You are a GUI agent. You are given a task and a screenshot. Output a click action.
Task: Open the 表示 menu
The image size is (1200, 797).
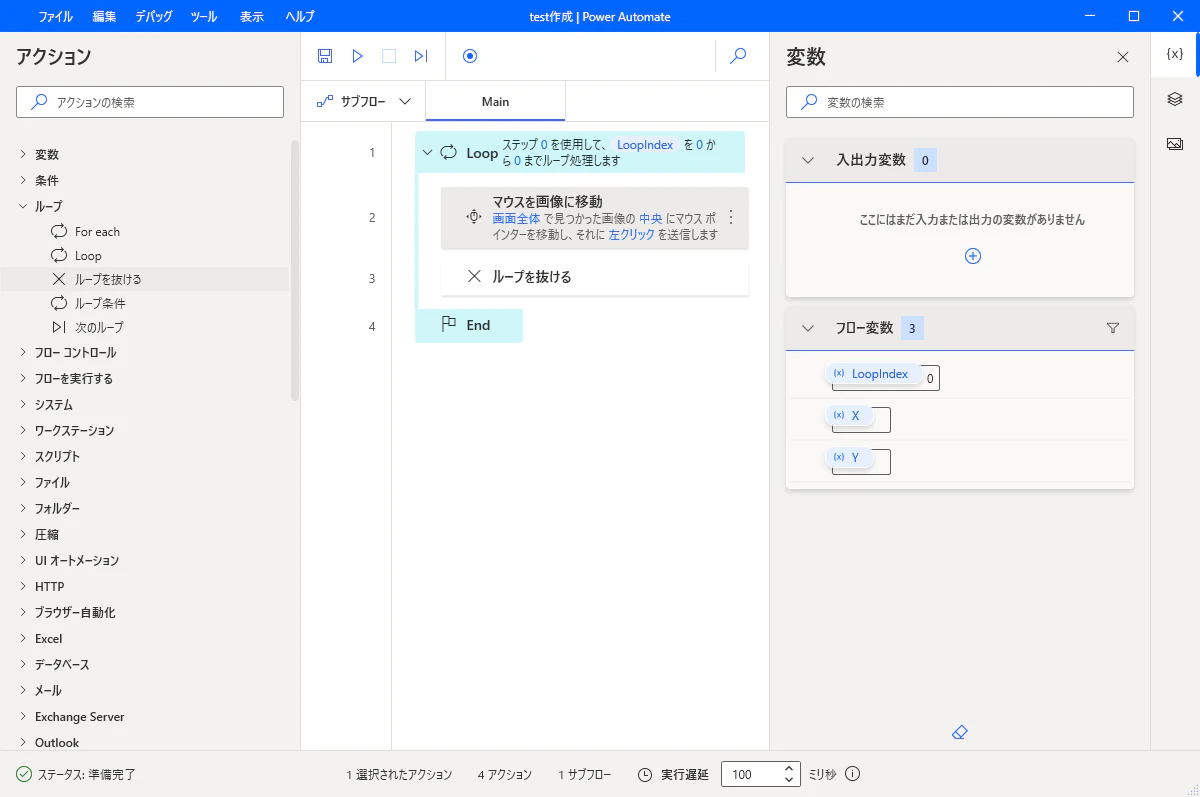[x=251, y=16]
